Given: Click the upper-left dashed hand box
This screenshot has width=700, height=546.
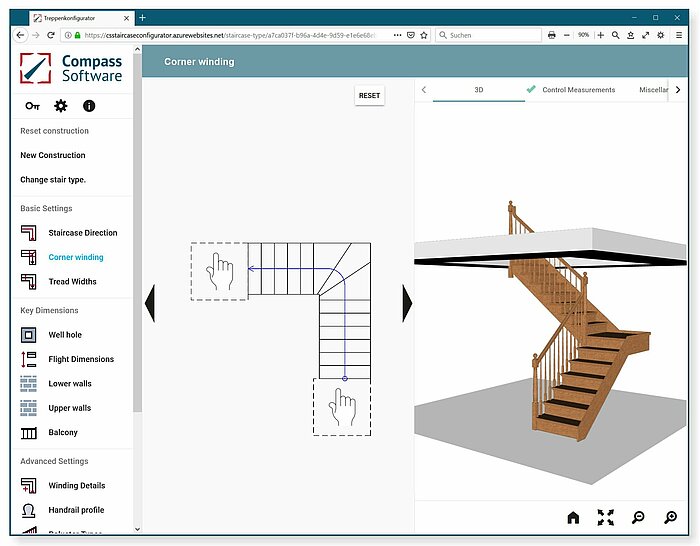Looking at the screenshot, I should click(219, 271).
